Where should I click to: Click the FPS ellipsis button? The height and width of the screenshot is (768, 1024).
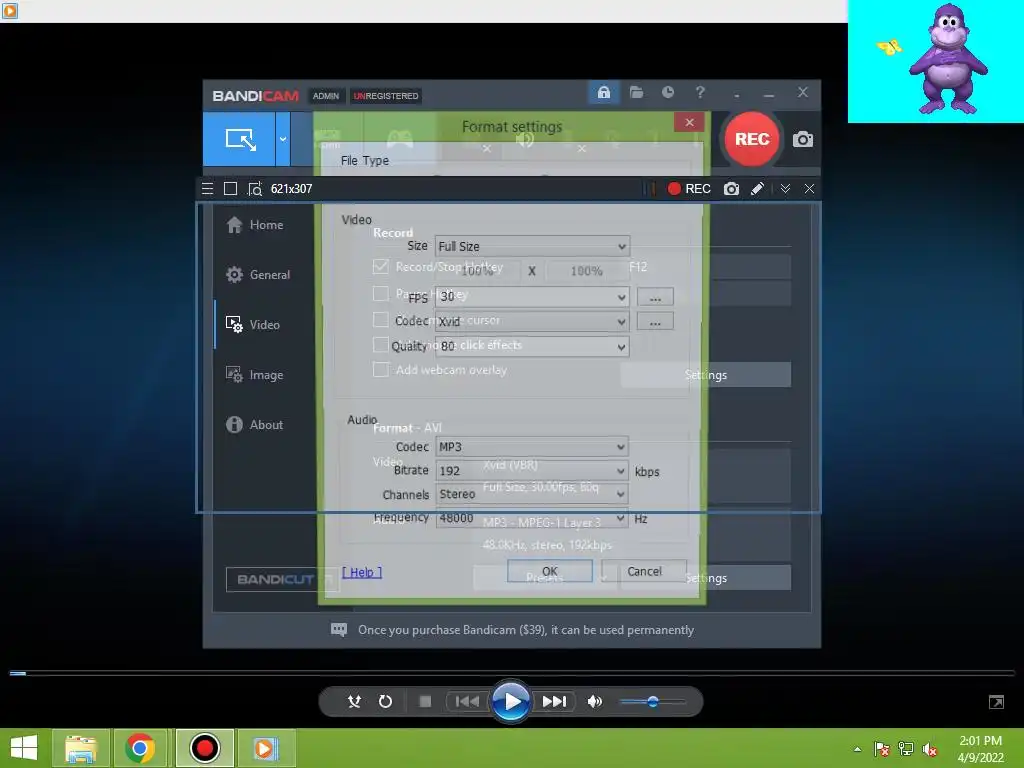point(655,297)
